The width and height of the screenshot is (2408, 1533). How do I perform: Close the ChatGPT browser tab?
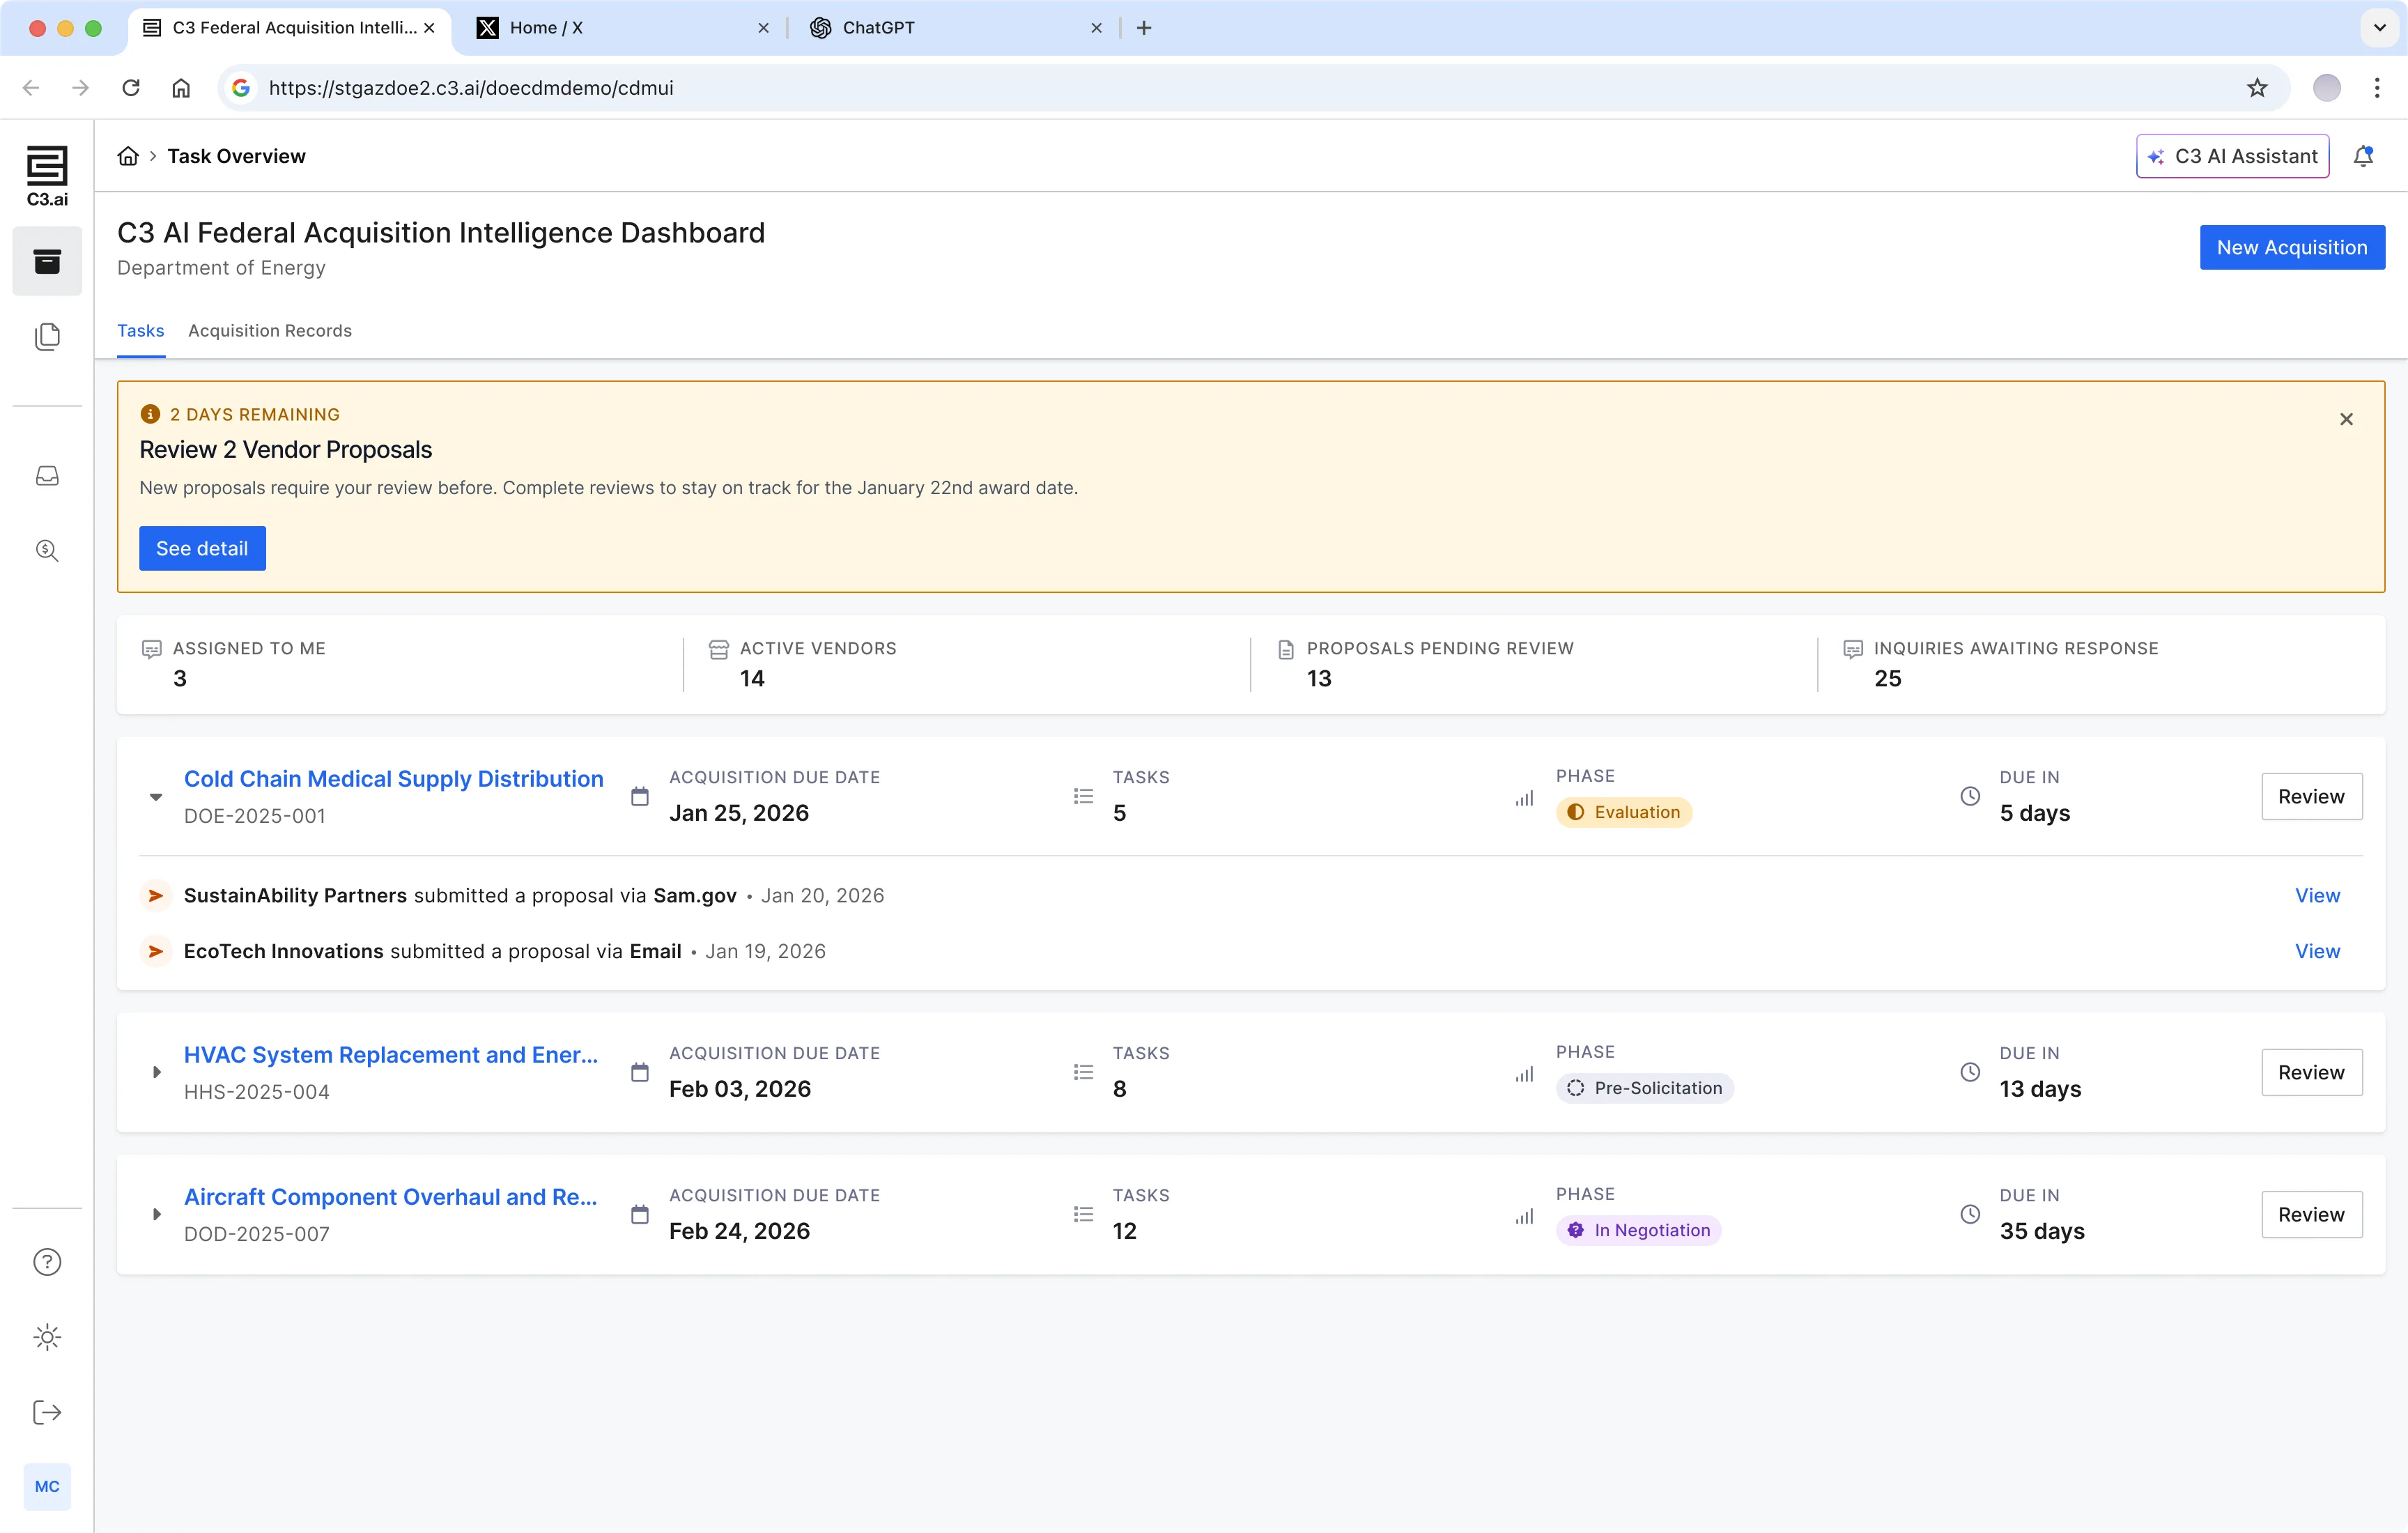point(1096,28)
